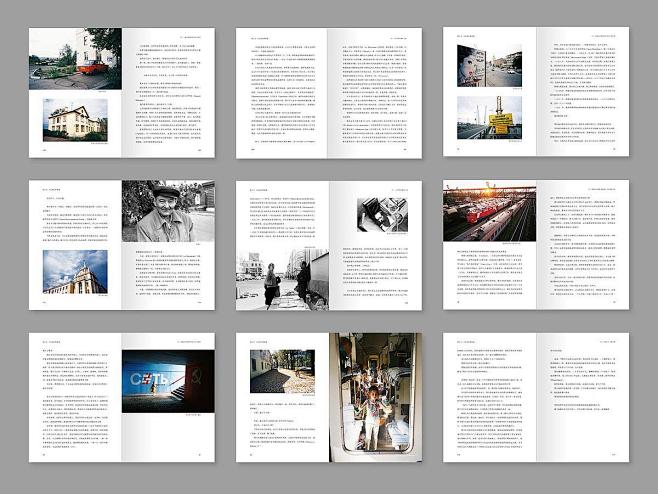Click the text below the cobblestone alley photo

281,432
